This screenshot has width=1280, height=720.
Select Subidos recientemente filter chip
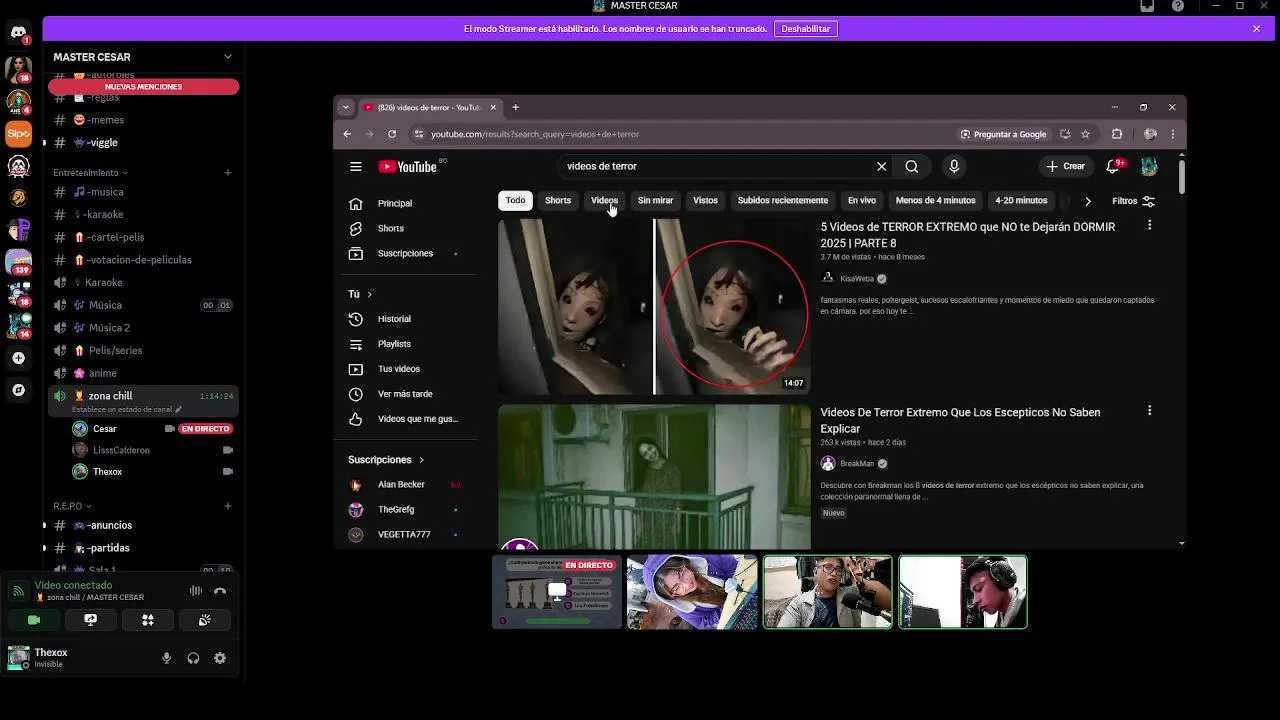[783, 200]
